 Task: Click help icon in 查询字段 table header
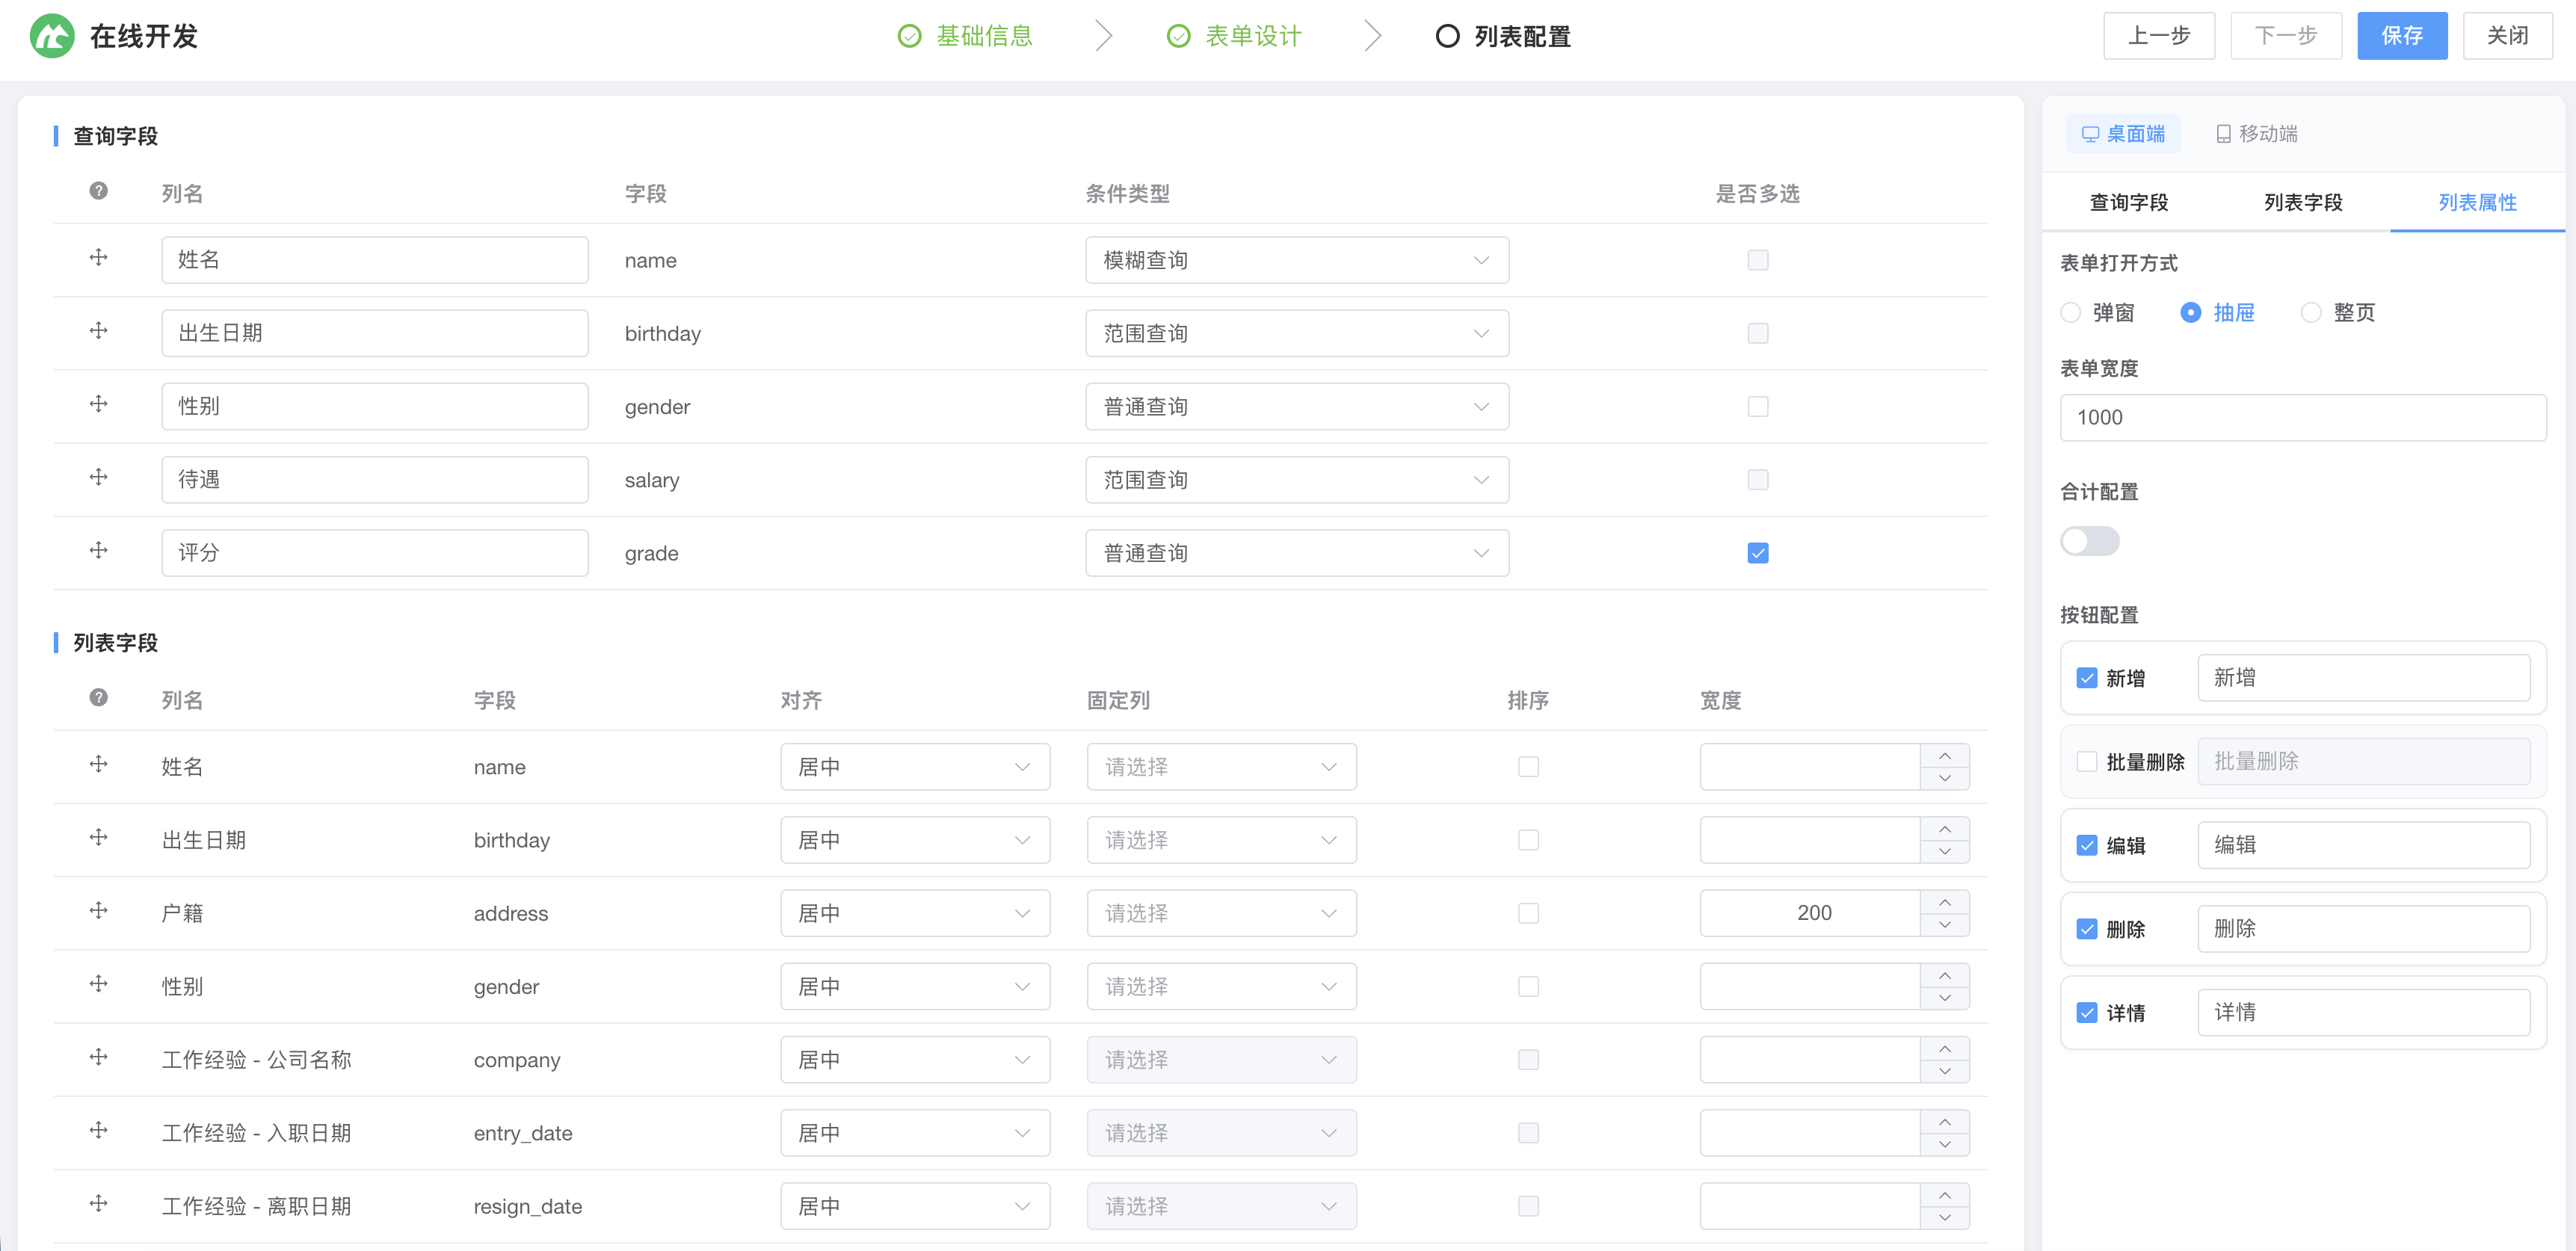point(98,191)
